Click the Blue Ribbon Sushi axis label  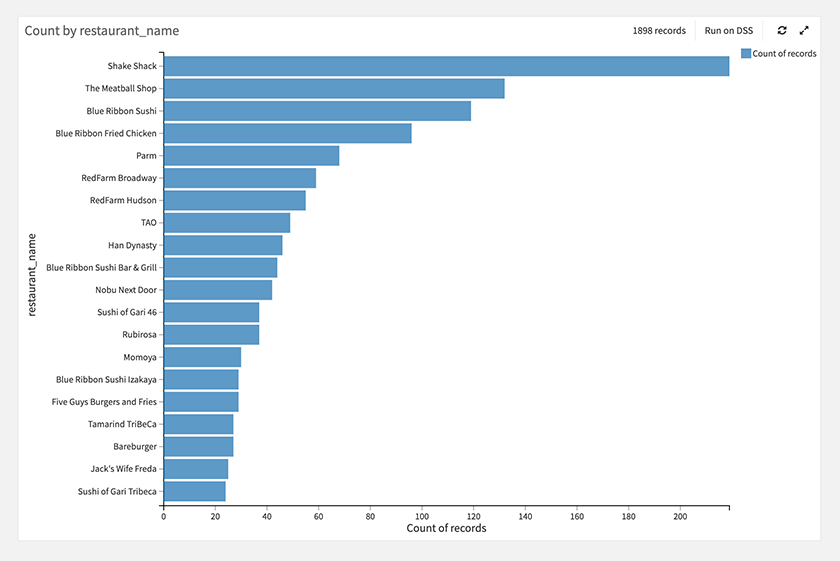(x=122, y=111)
